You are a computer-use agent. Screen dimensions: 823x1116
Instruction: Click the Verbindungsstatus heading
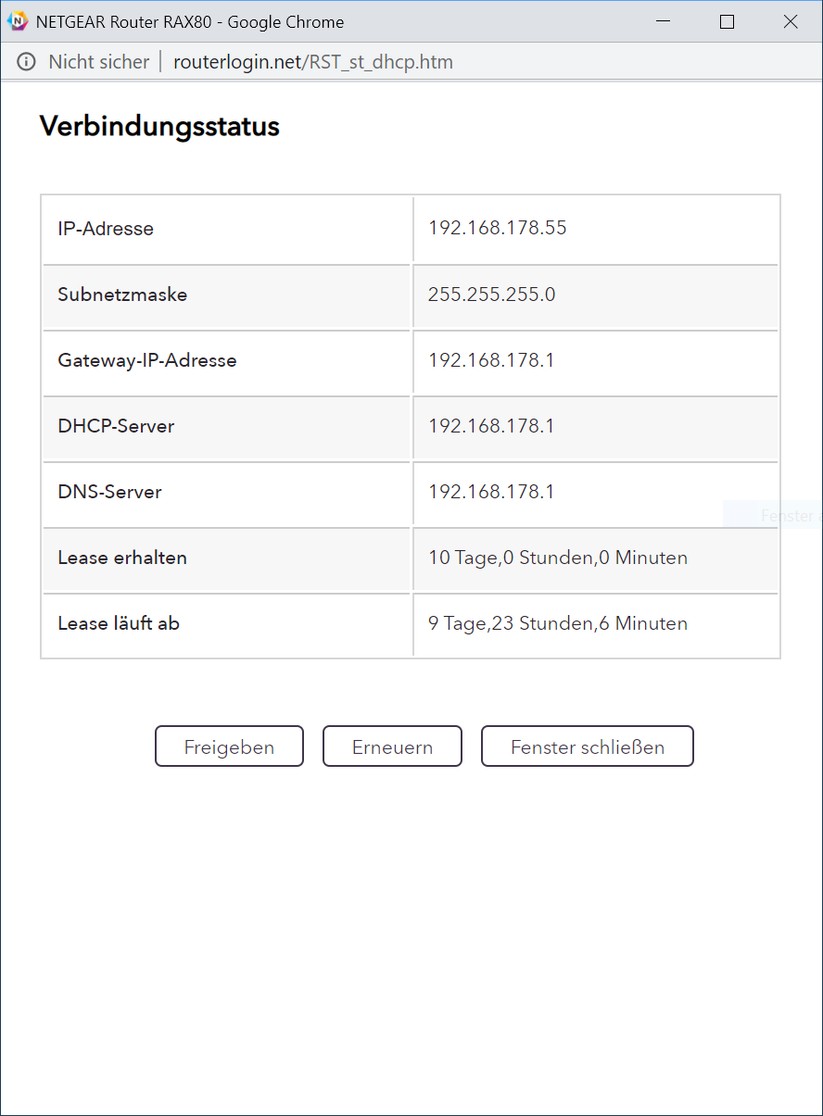pos(159,127)
